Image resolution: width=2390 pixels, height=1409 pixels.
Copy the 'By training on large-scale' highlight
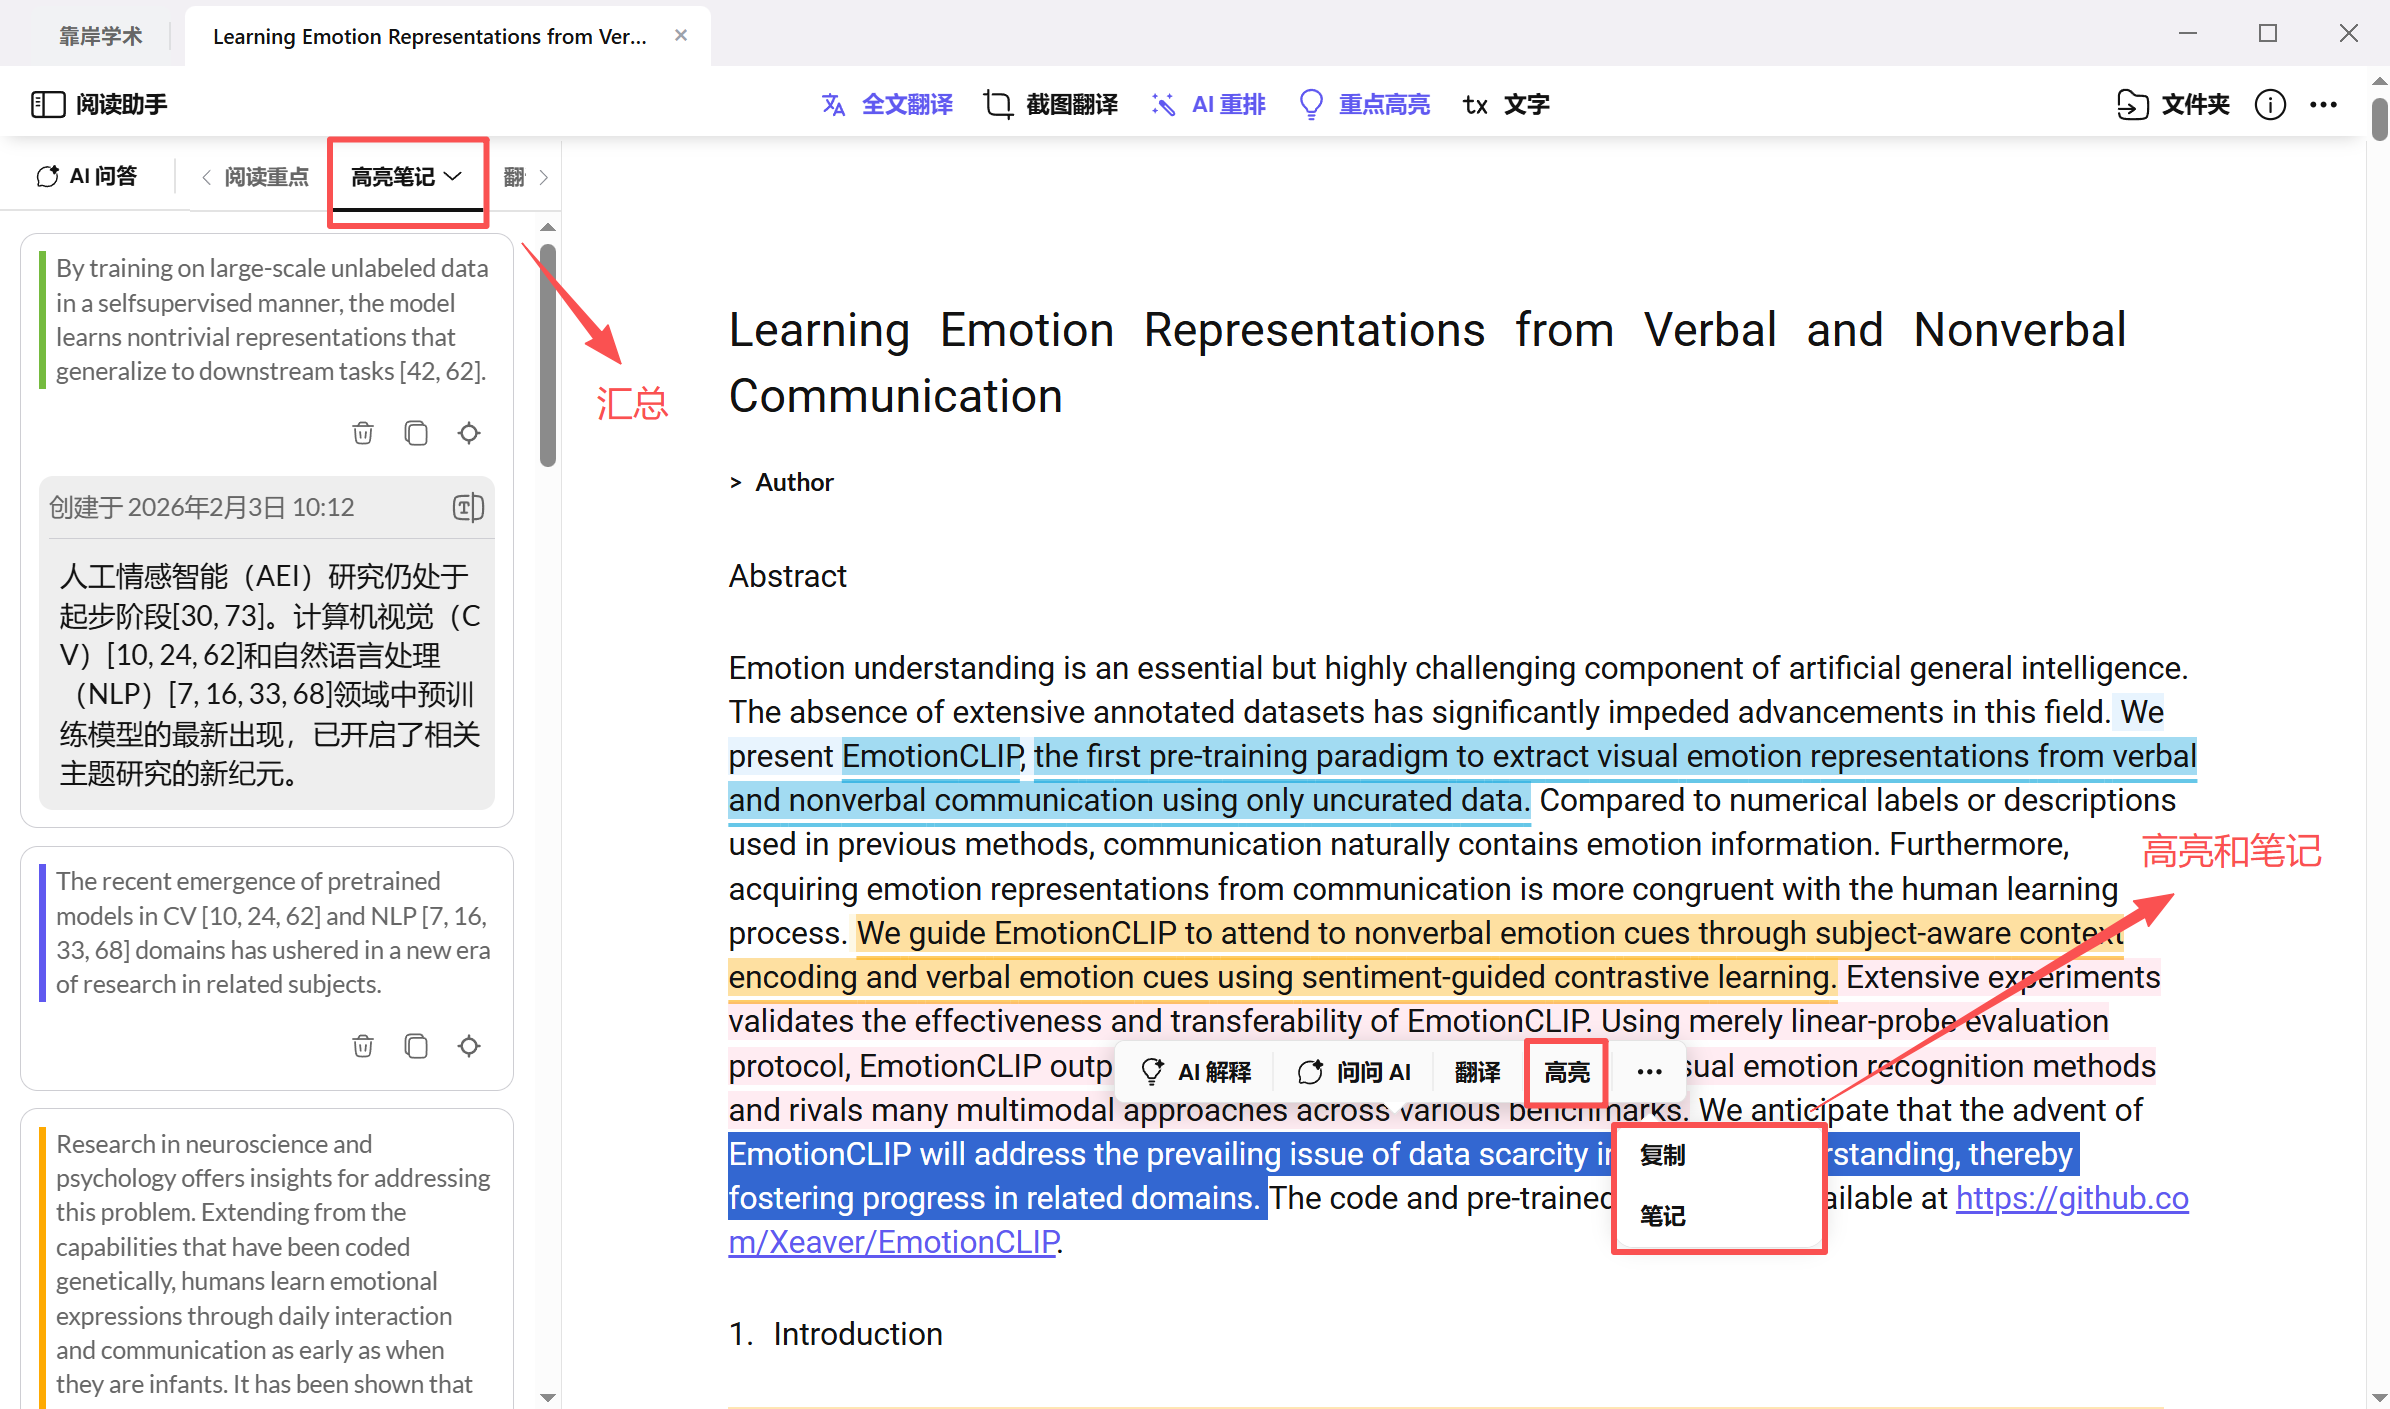[416, 433]
